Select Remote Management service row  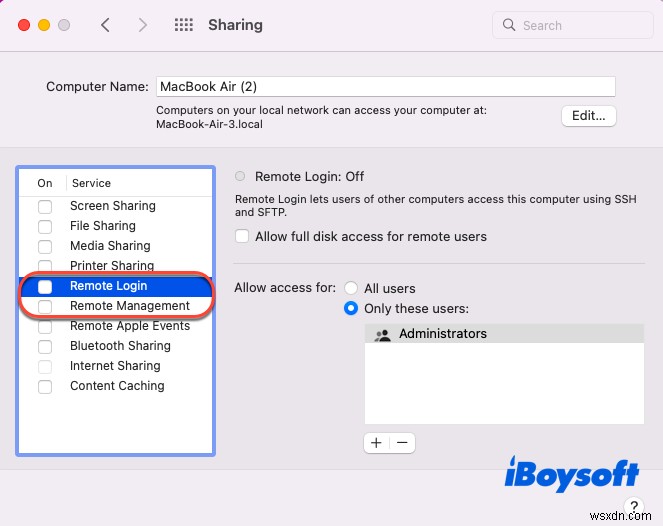coord(115,306)
